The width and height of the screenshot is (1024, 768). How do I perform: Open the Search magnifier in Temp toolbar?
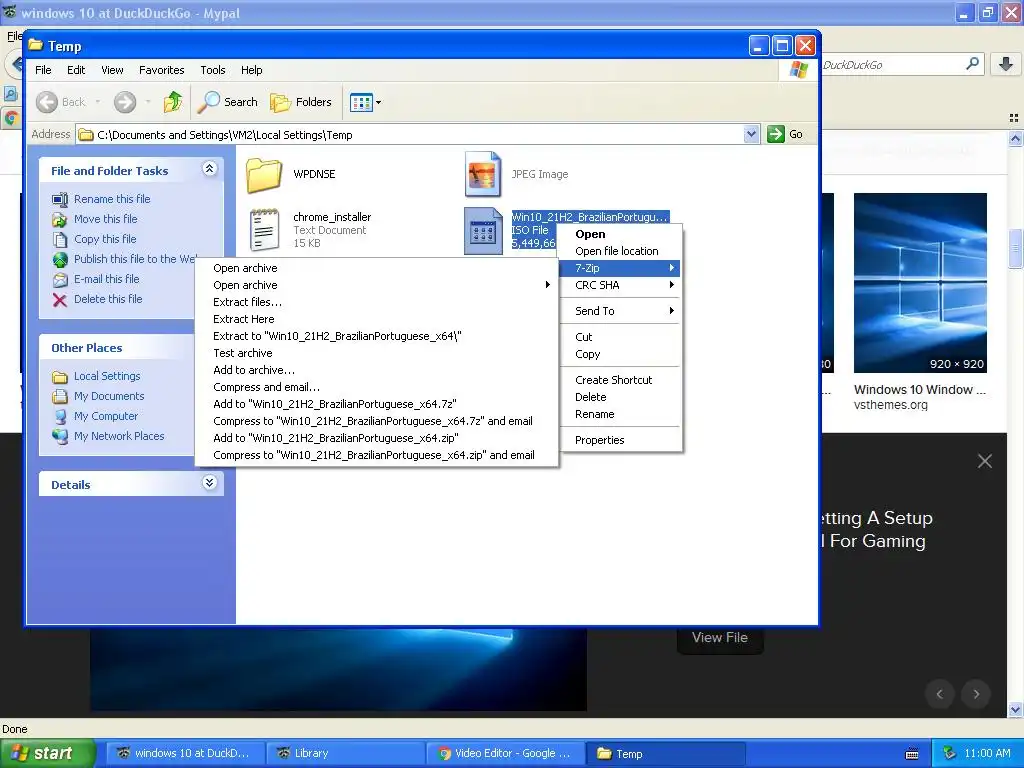click(x=208, y=102)
